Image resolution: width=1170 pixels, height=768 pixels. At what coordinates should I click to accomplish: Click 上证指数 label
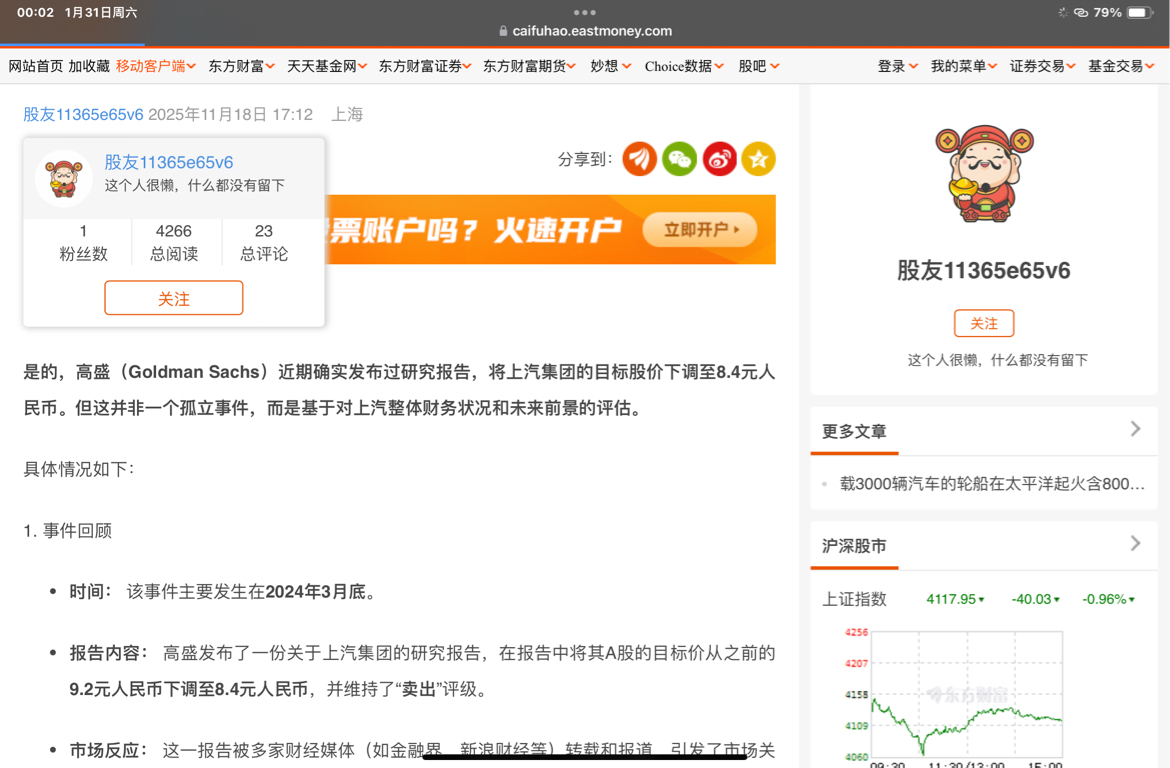854,599
